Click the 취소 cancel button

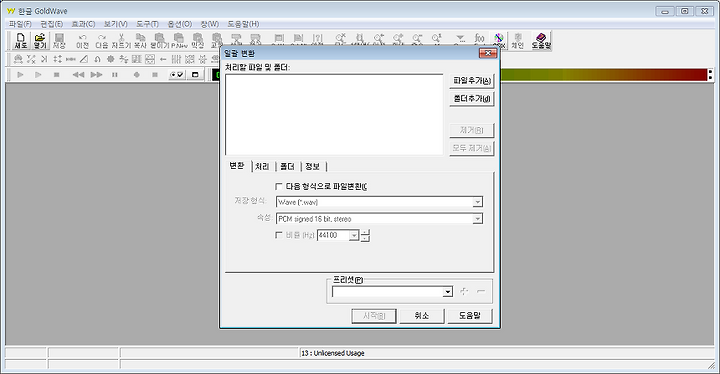click(422, 316)
